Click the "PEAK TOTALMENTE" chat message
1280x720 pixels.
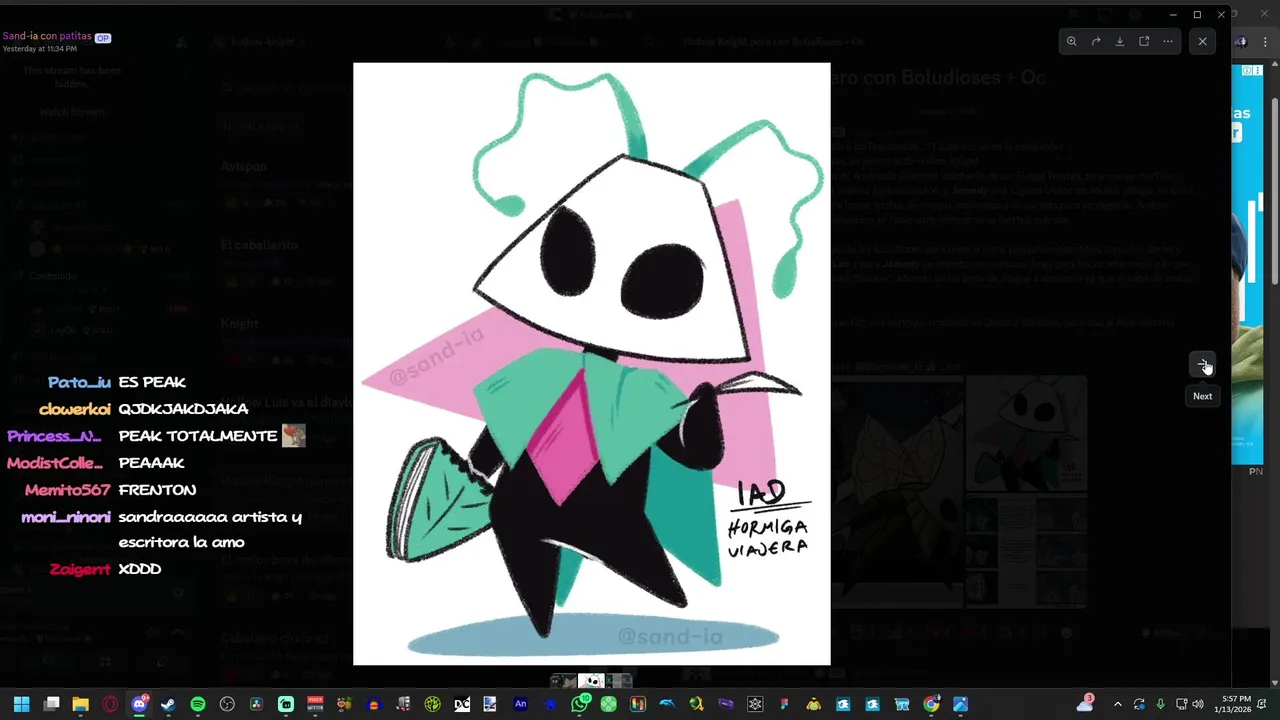coord(198,436)
